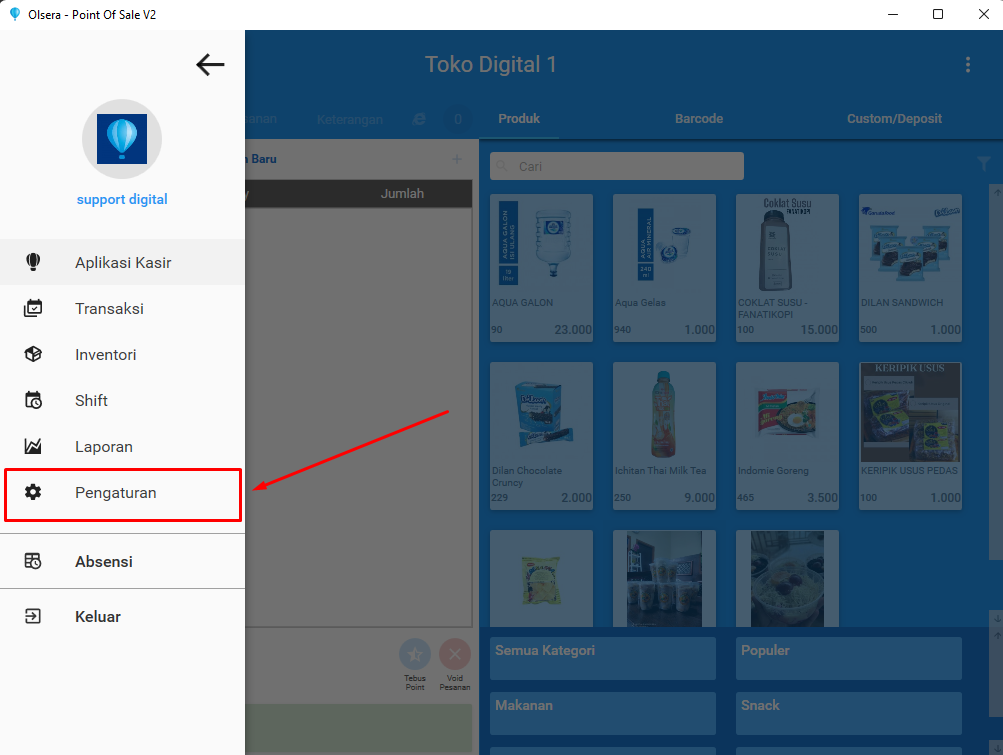
Task: Select the Dilan Chocolate Cruncy product
Action: pyautogui.click(x=541, y=436)
